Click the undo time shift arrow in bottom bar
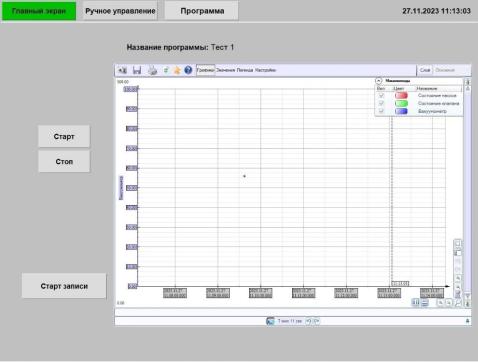The height and width of the screenshot is (362, 478). pos(308,321)
